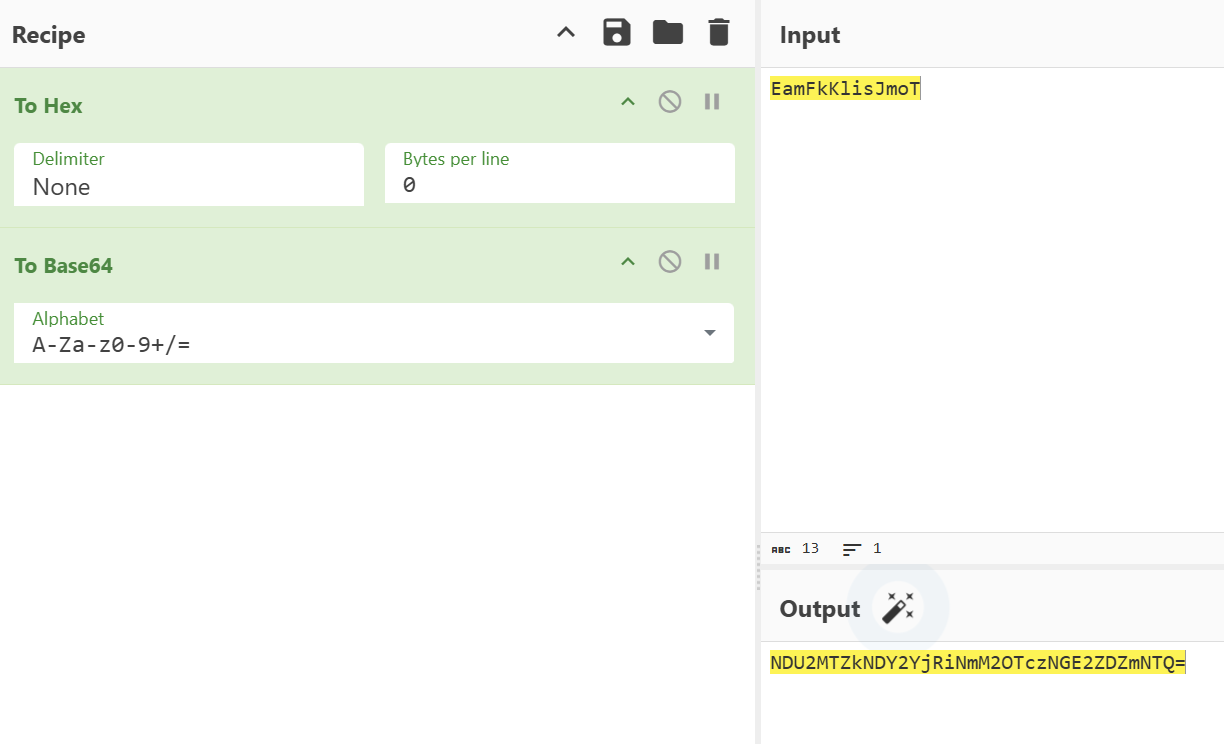Expand the Base64 Alphabet dropdown arrow

pos(710,333)
